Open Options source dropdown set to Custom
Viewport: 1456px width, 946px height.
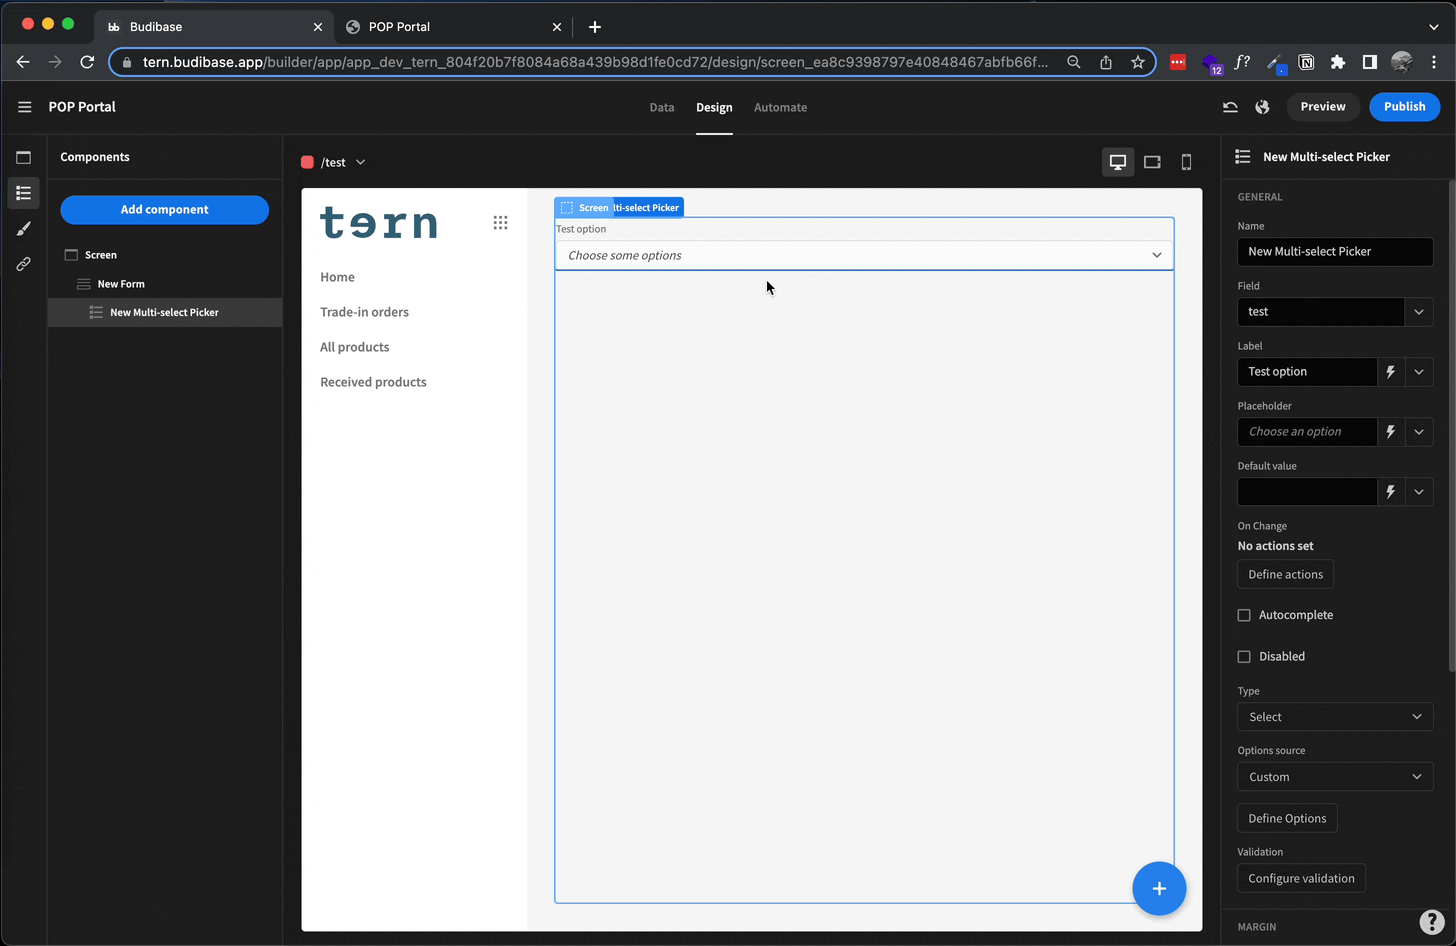1335,777
